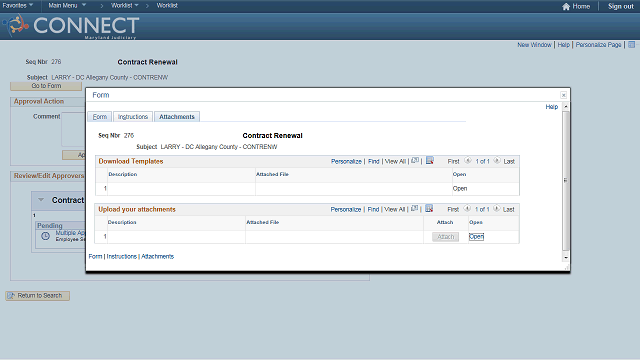Open the page Help link
Image resolution: width=640 pixels, height=360 pixels.
click(564, 45)
